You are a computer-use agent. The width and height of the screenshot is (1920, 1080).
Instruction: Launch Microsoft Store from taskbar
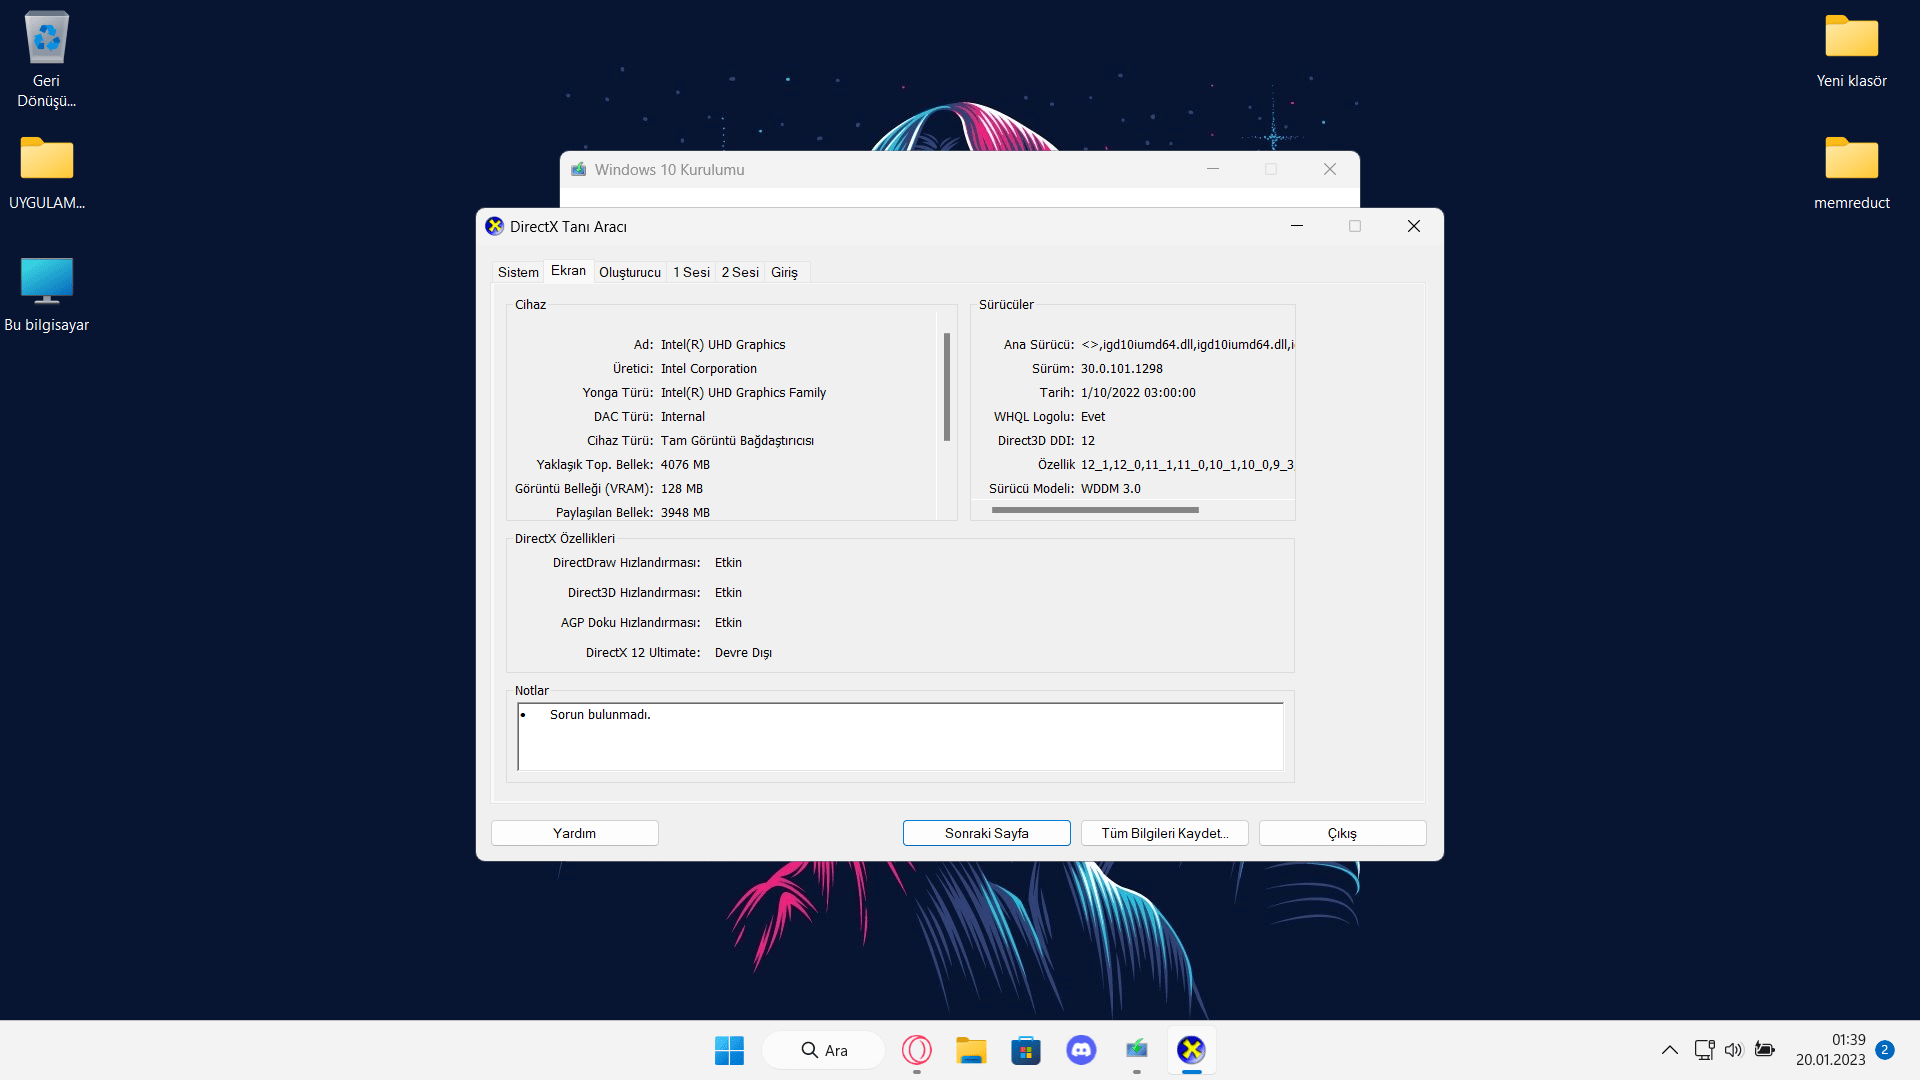[1026, 1050]
